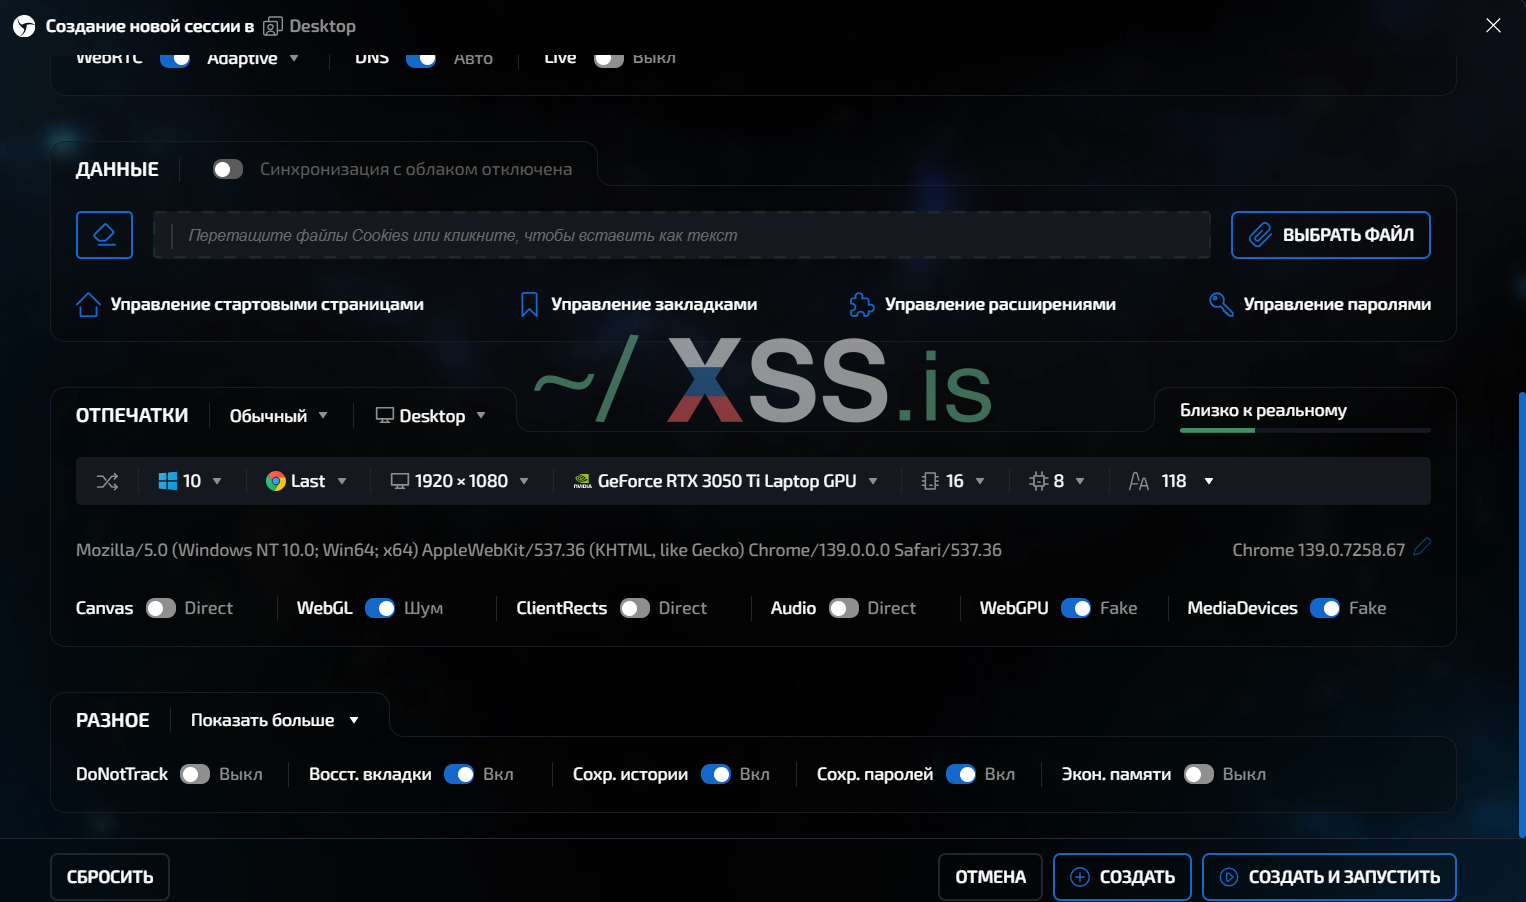Click the paperclip icon on the file button
This screenshot has width=1526, height=902.
coord(1260,235)
